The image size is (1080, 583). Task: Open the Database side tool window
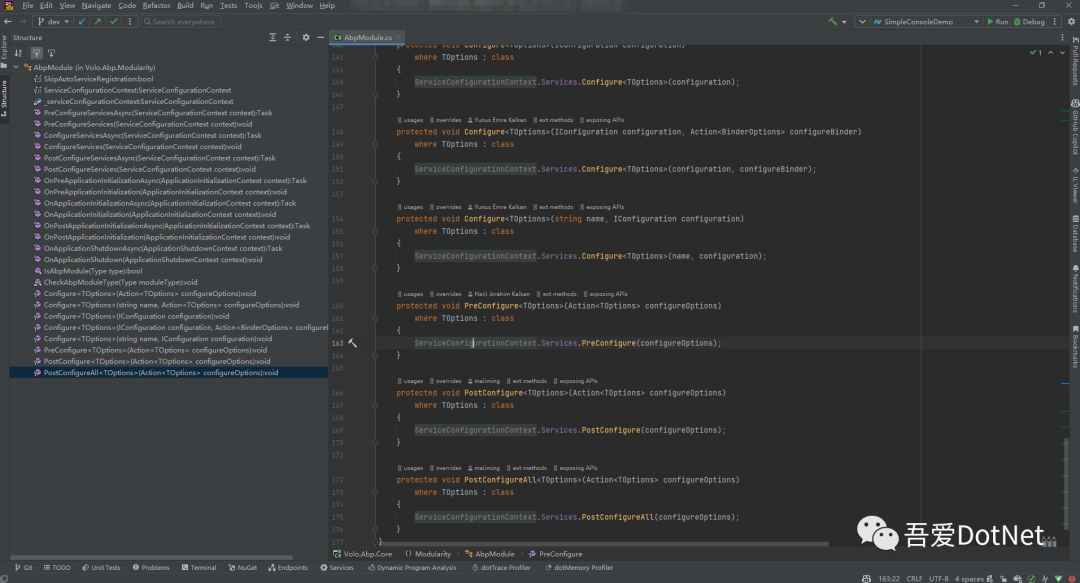pyautogui.click(x=1074, y=234)
